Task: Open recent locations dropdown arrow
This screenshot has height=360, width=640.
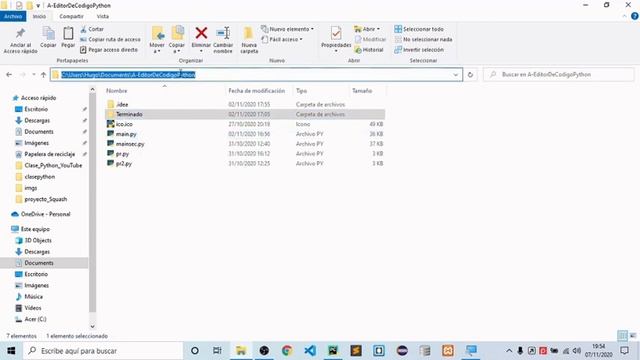Action: (x=33, y=75)
